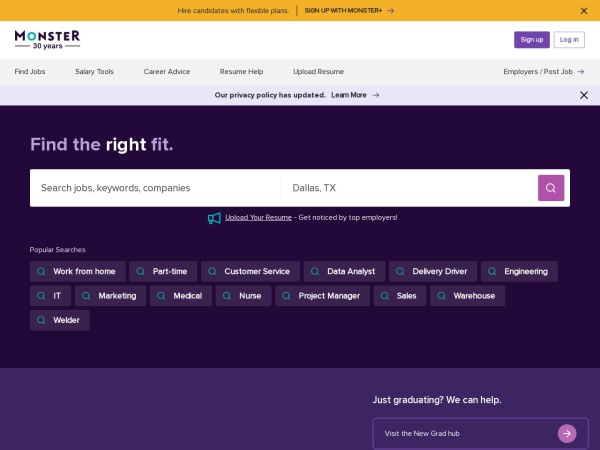Focus the job keywords search field
The height and width of the screenshot is (450, 600).
[155, 188]
